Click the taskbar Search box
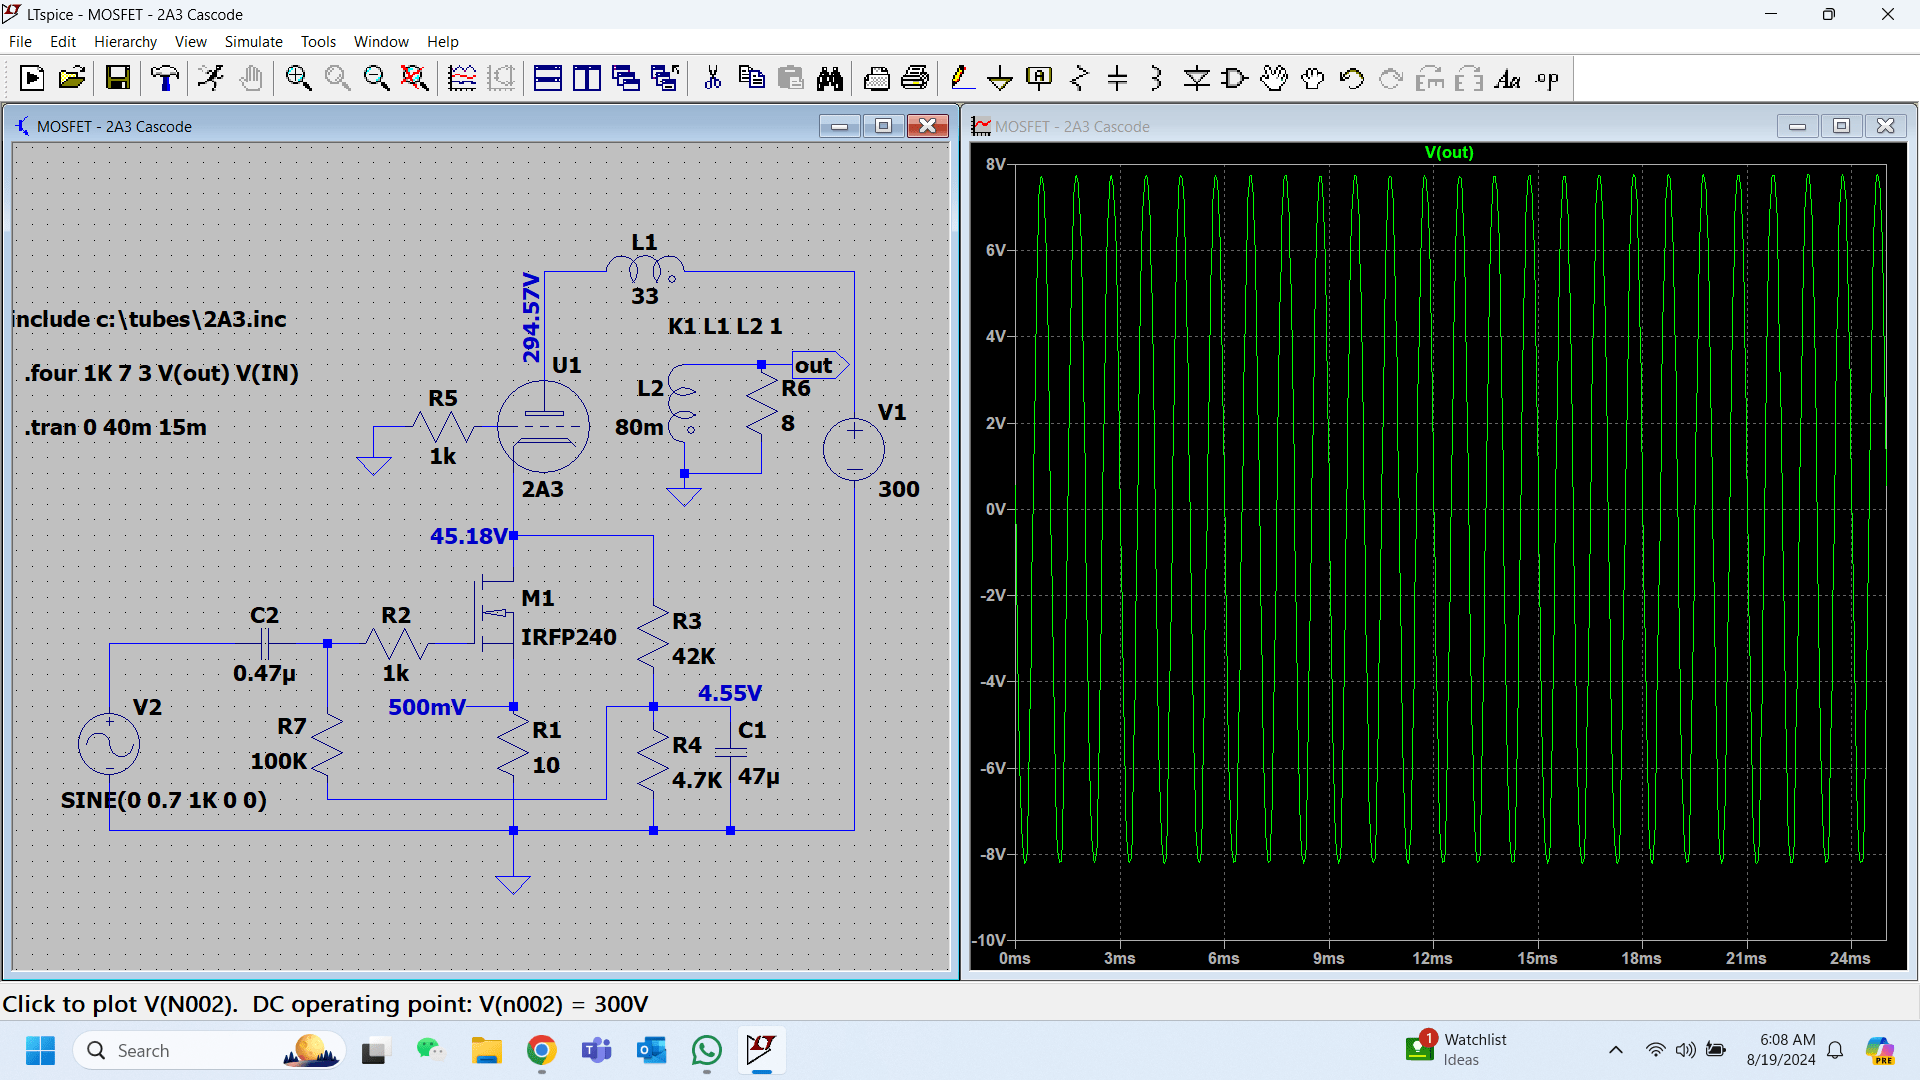Screen dimensions: 1920x1080 [209, 1051]
